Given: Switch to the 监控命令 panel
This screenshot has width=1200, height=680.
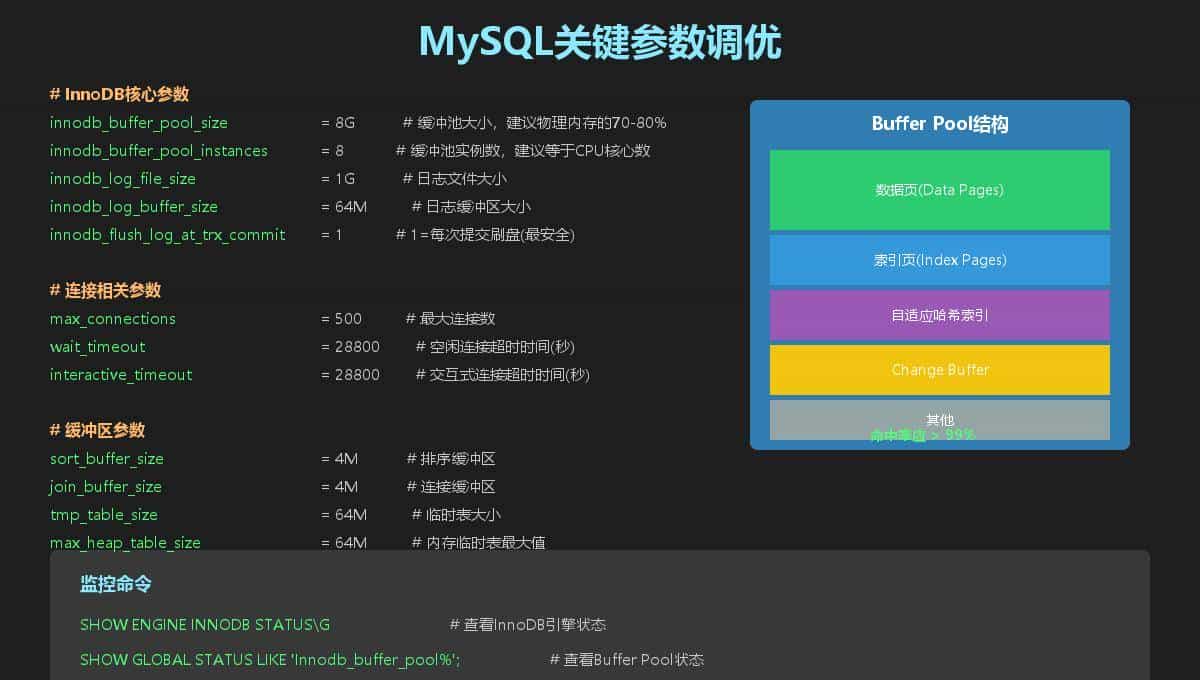Looking at the screenshot, I should click(x=113, y=584).
